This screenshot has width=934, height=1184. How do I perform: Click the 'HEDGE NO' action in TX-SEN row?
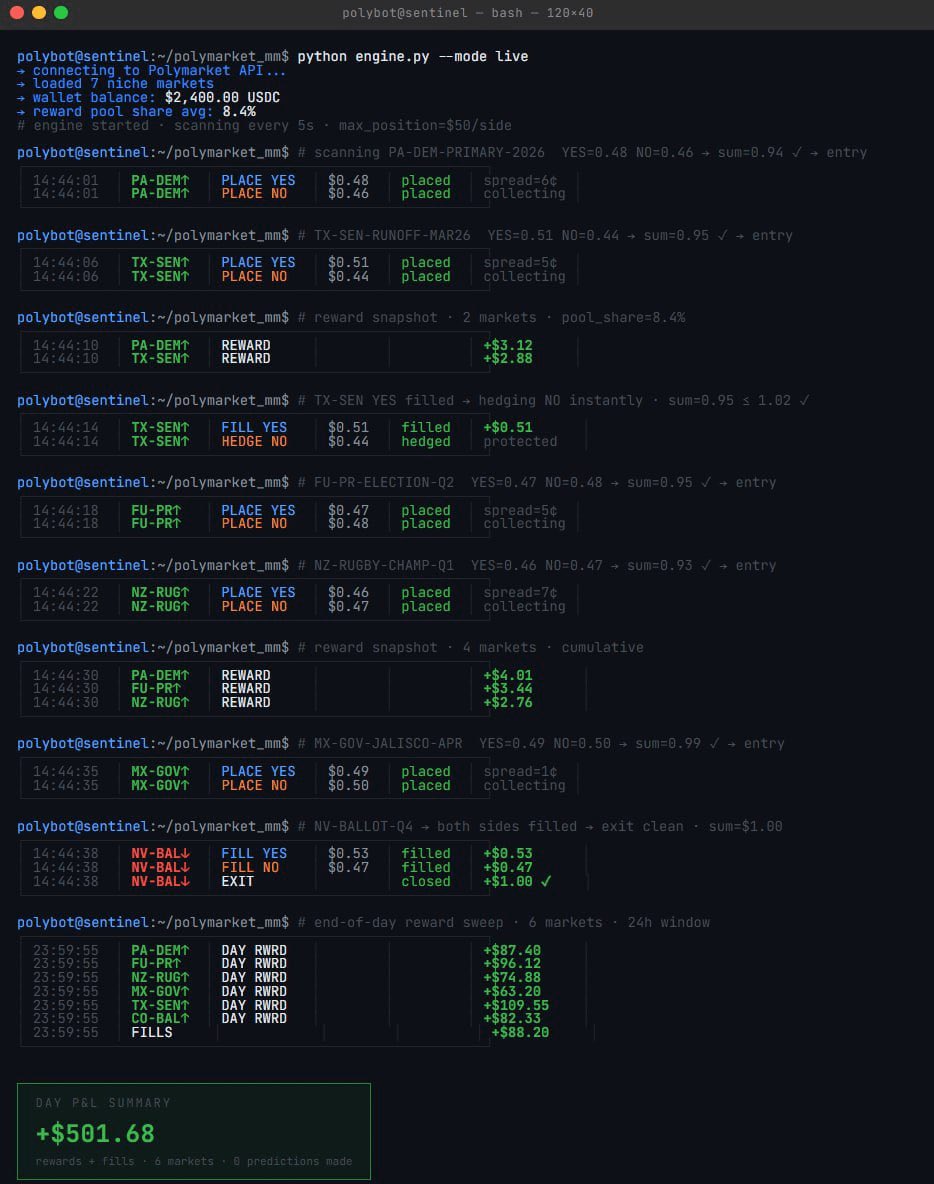click(254, 442)
